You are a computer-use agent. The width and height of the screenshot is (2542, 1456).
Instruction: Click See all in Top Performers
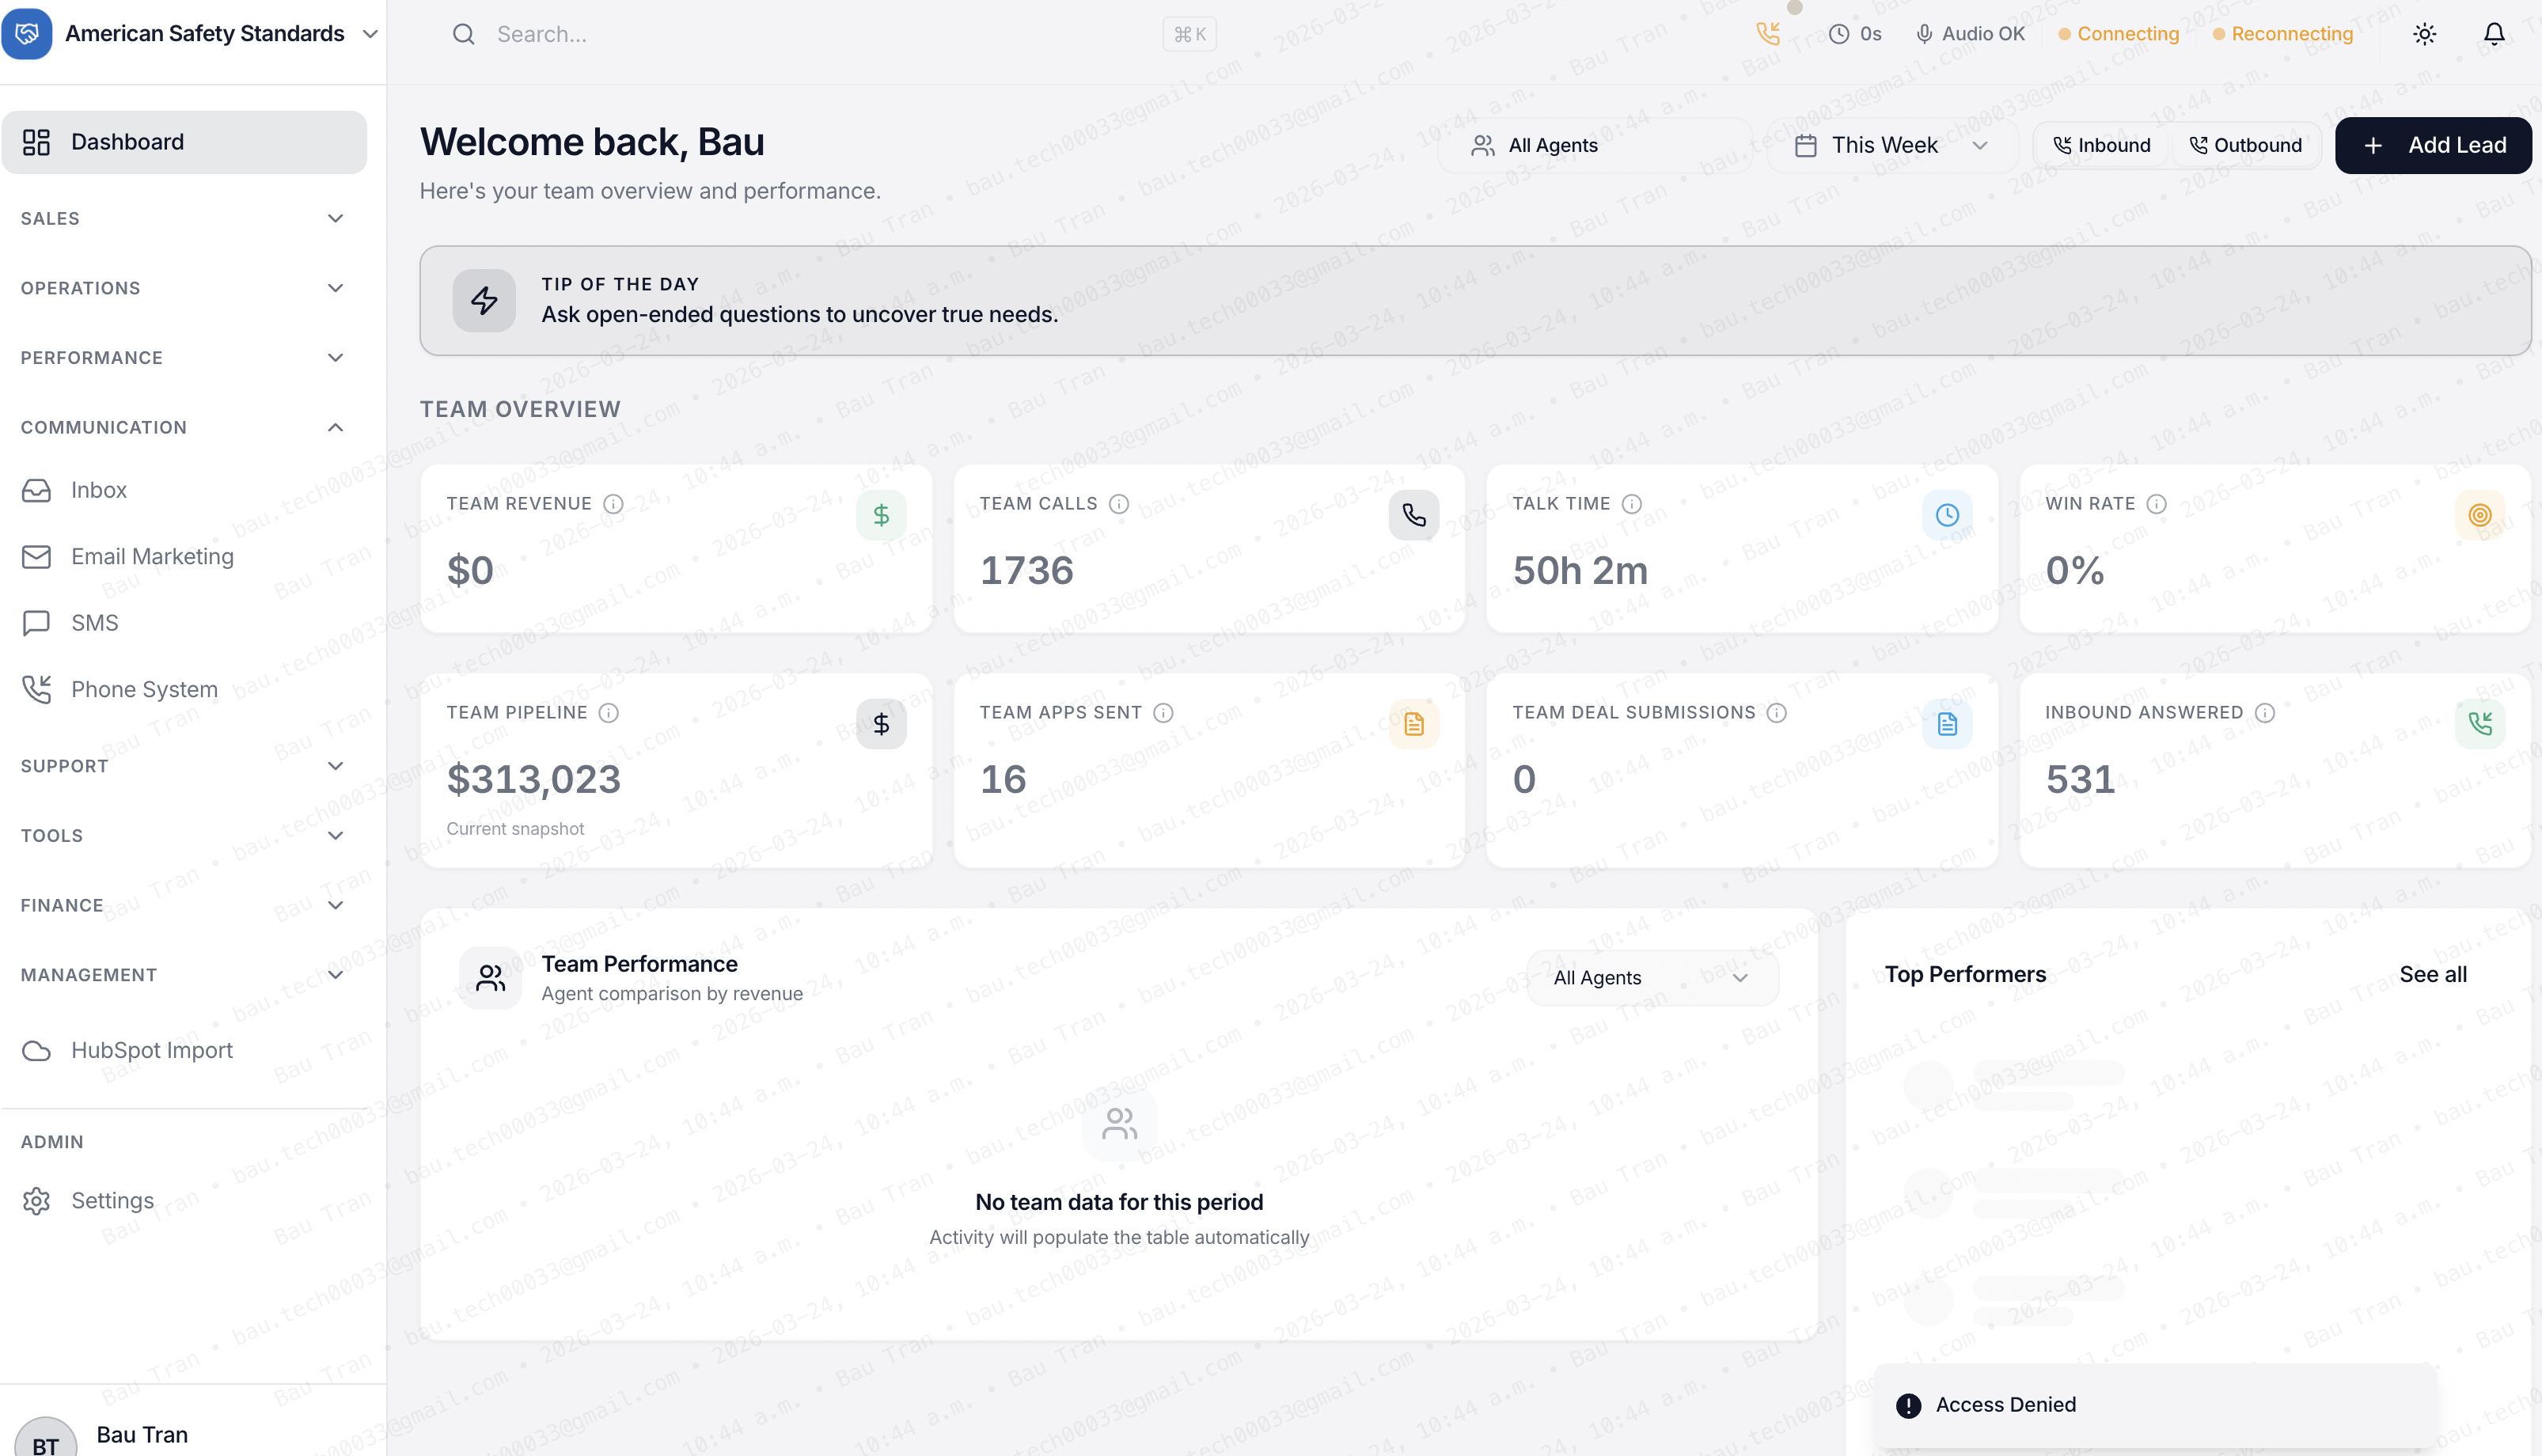[x=2432, y=974]
